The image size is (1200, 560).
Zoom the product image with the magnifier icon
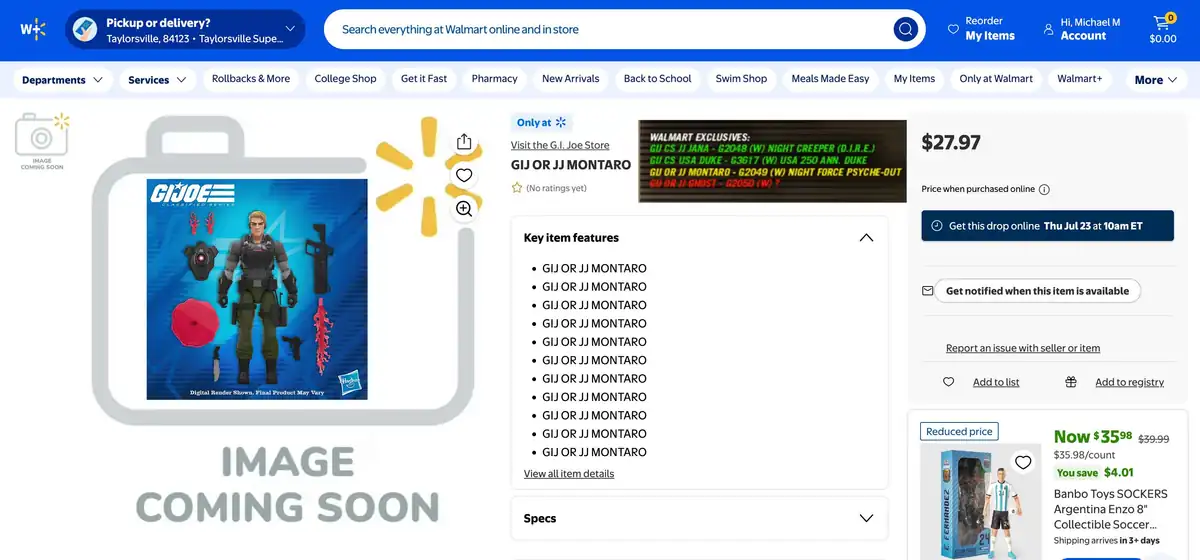pyautogui.click(x=464, y=208)
